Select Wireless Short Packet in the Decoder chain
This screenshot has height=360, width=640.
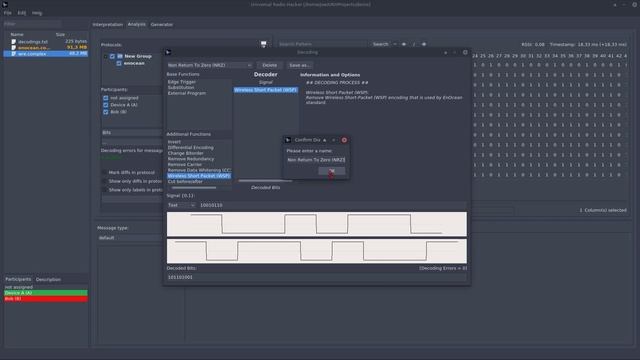266,90
